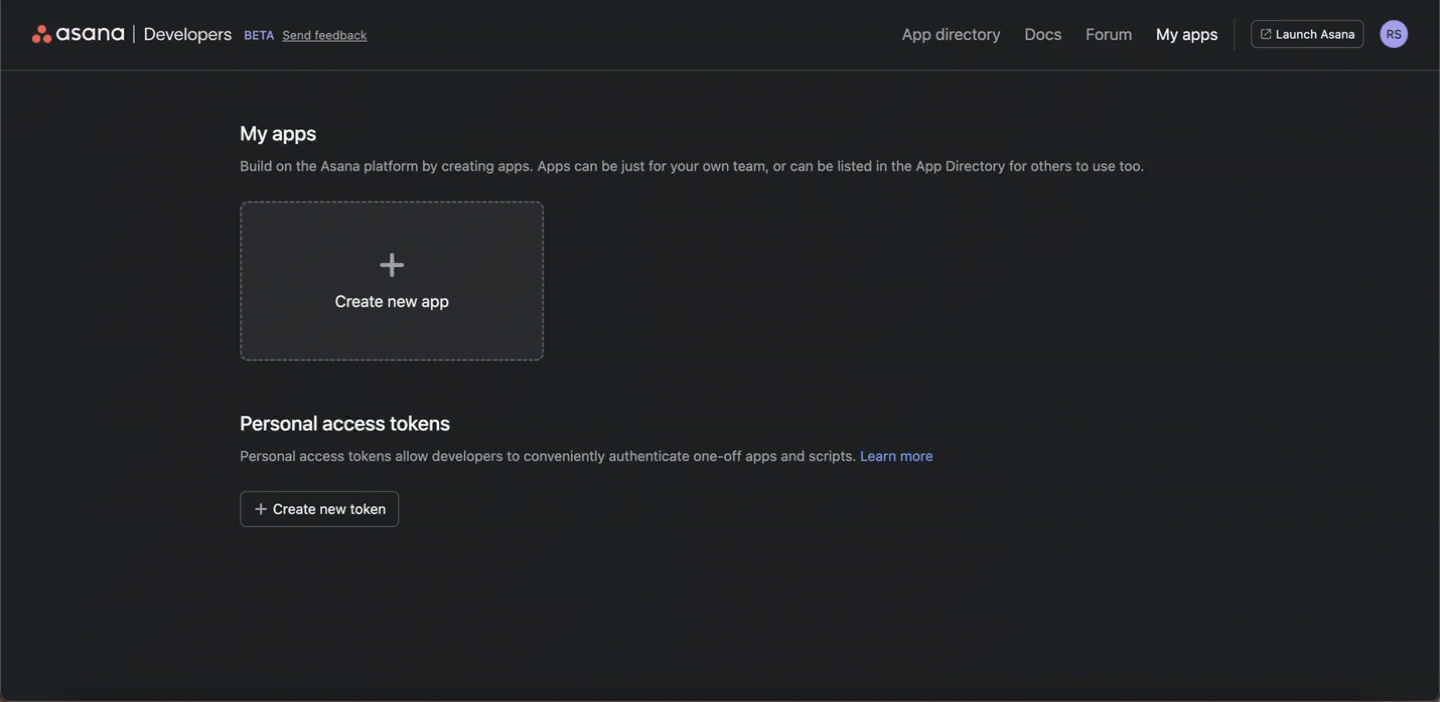The image size is (1440, 702).
Task: Select My apps in the top navigation
Action: 1187,34
